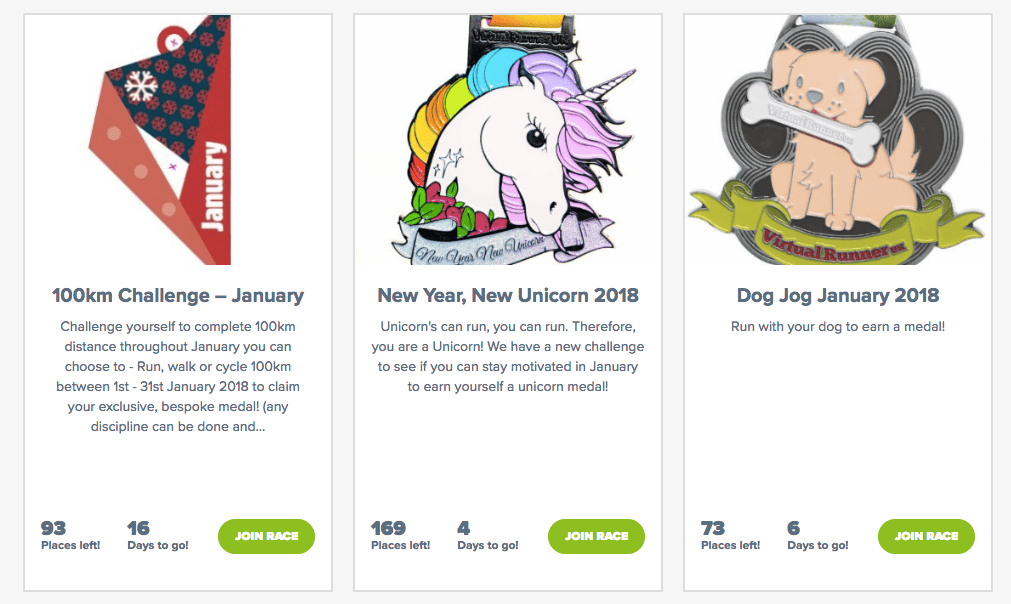The height and width of the screenshot is (604, 1011).
Task: Click the dog bone on paw medal
Action: point(810,122)
